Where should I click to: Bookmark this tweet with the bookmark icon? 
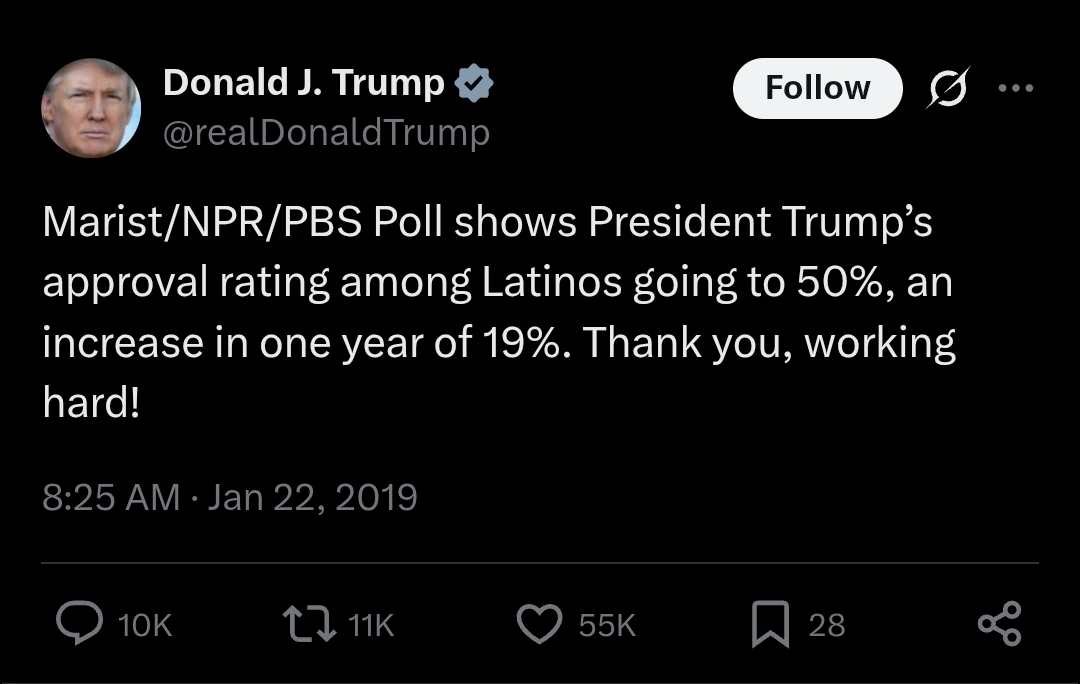[770, 624]
